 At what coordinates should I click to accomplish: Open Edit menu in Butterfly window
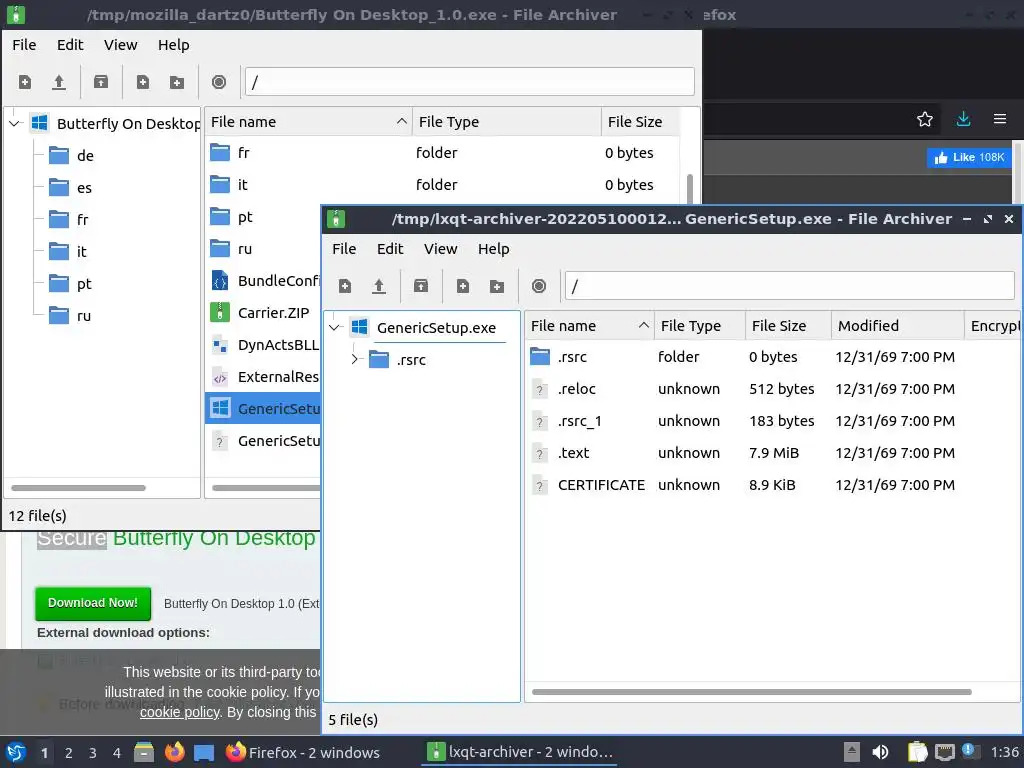(x=70, y=44)
